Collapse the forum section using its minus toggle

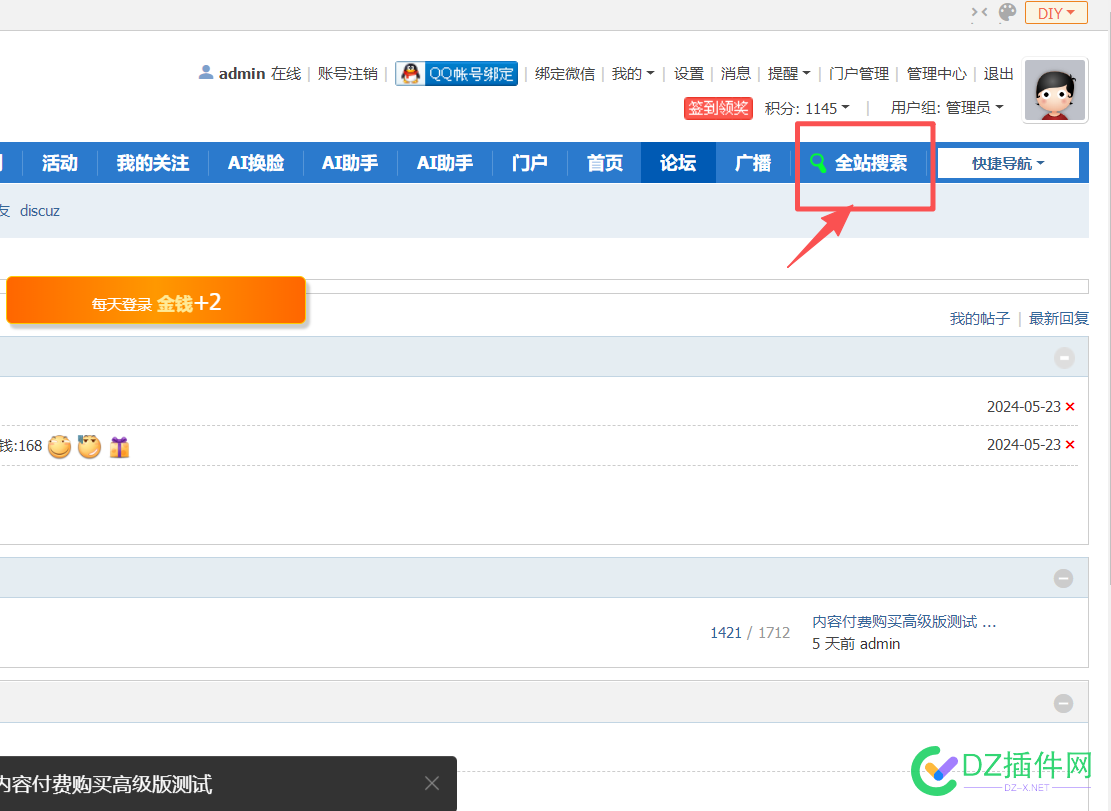(1063, 577)
